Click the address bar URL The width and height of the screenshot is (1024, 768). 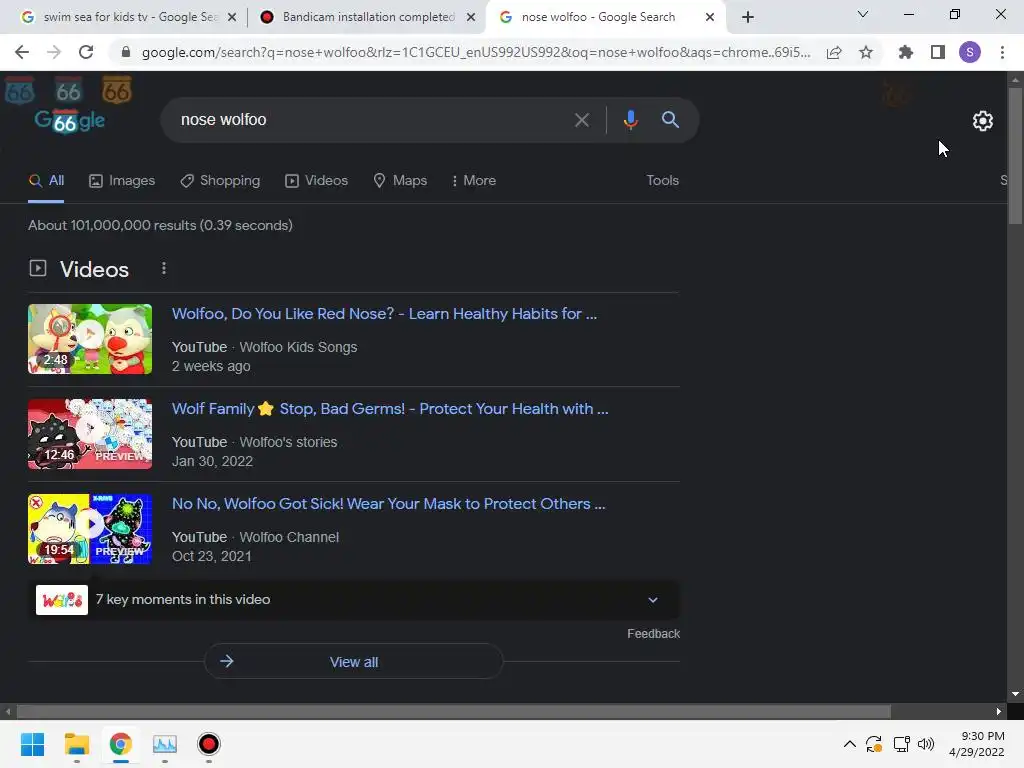click(475, 52)
